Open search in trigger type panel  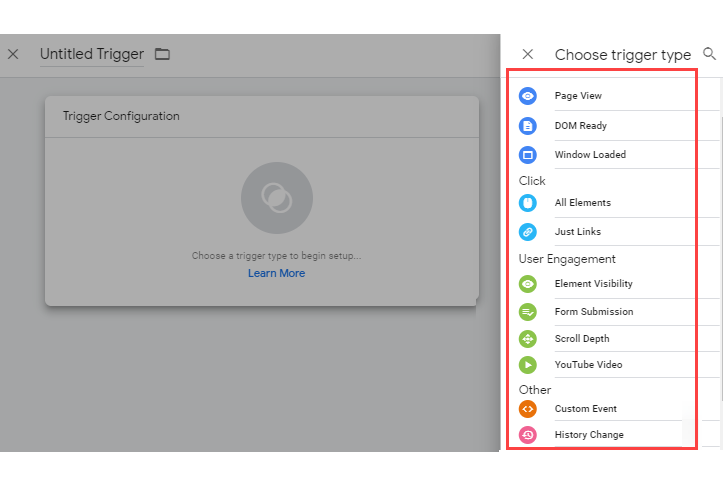(709, 54)
